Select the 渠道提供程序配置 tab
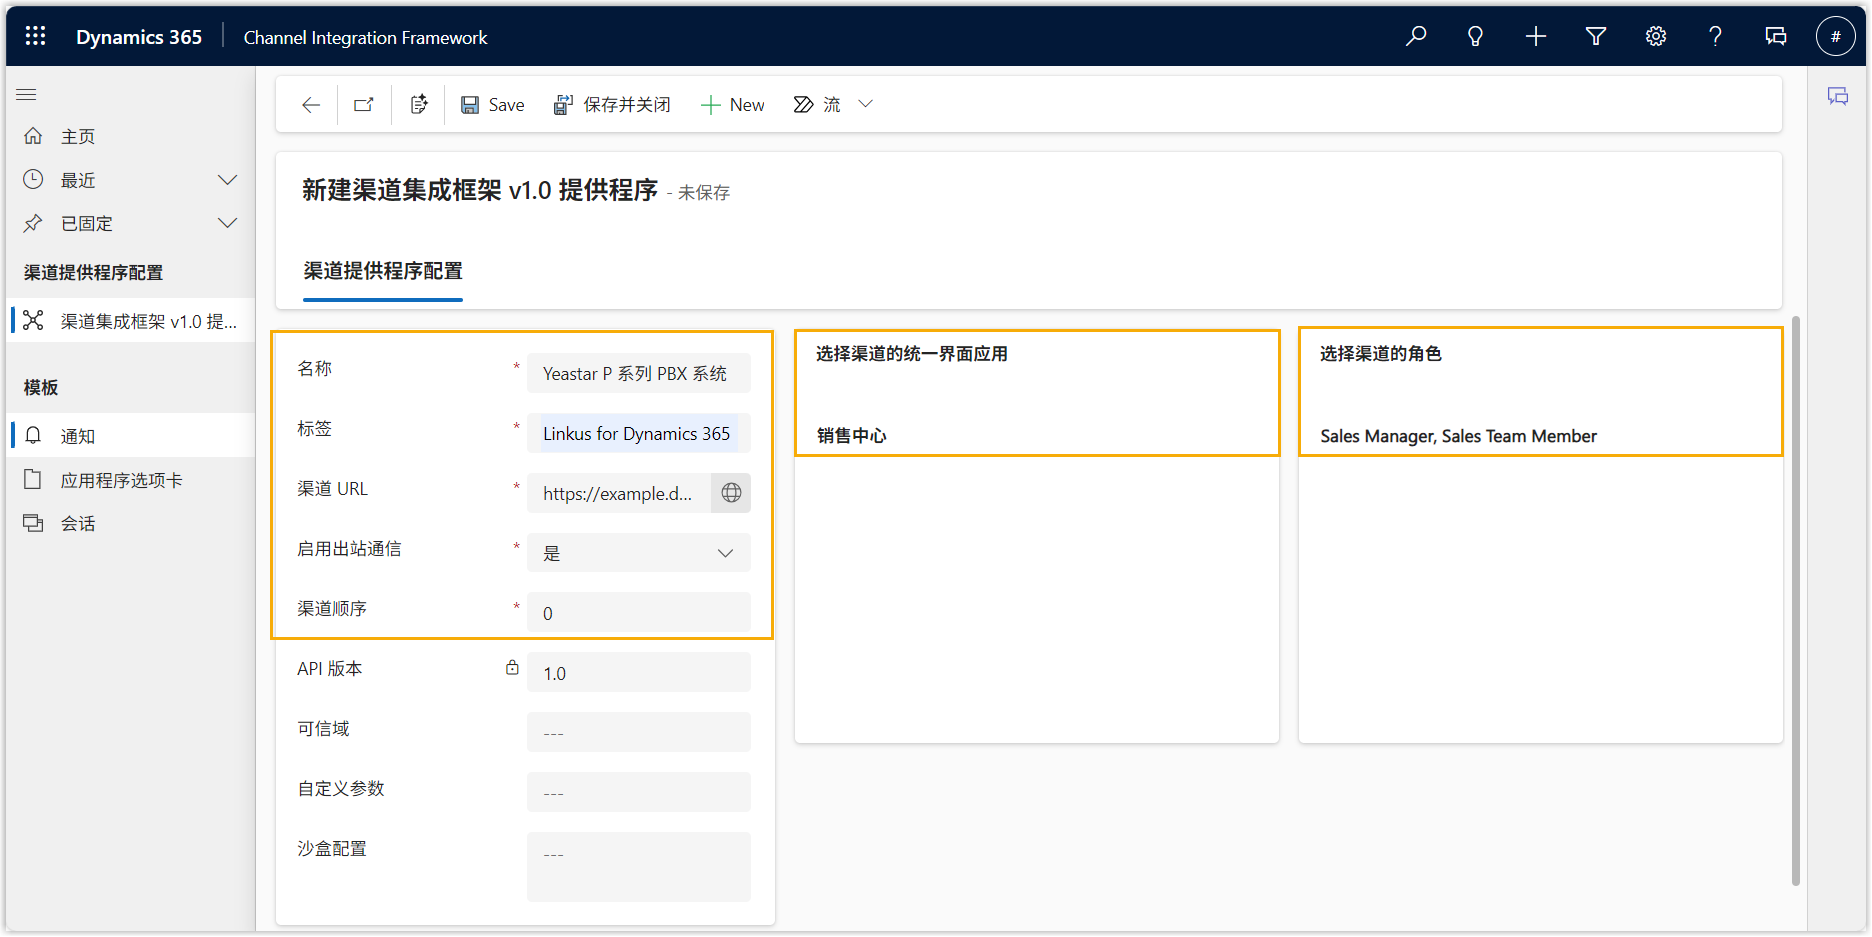Screen dimensions: 1872x937 (x=383, y=271)
